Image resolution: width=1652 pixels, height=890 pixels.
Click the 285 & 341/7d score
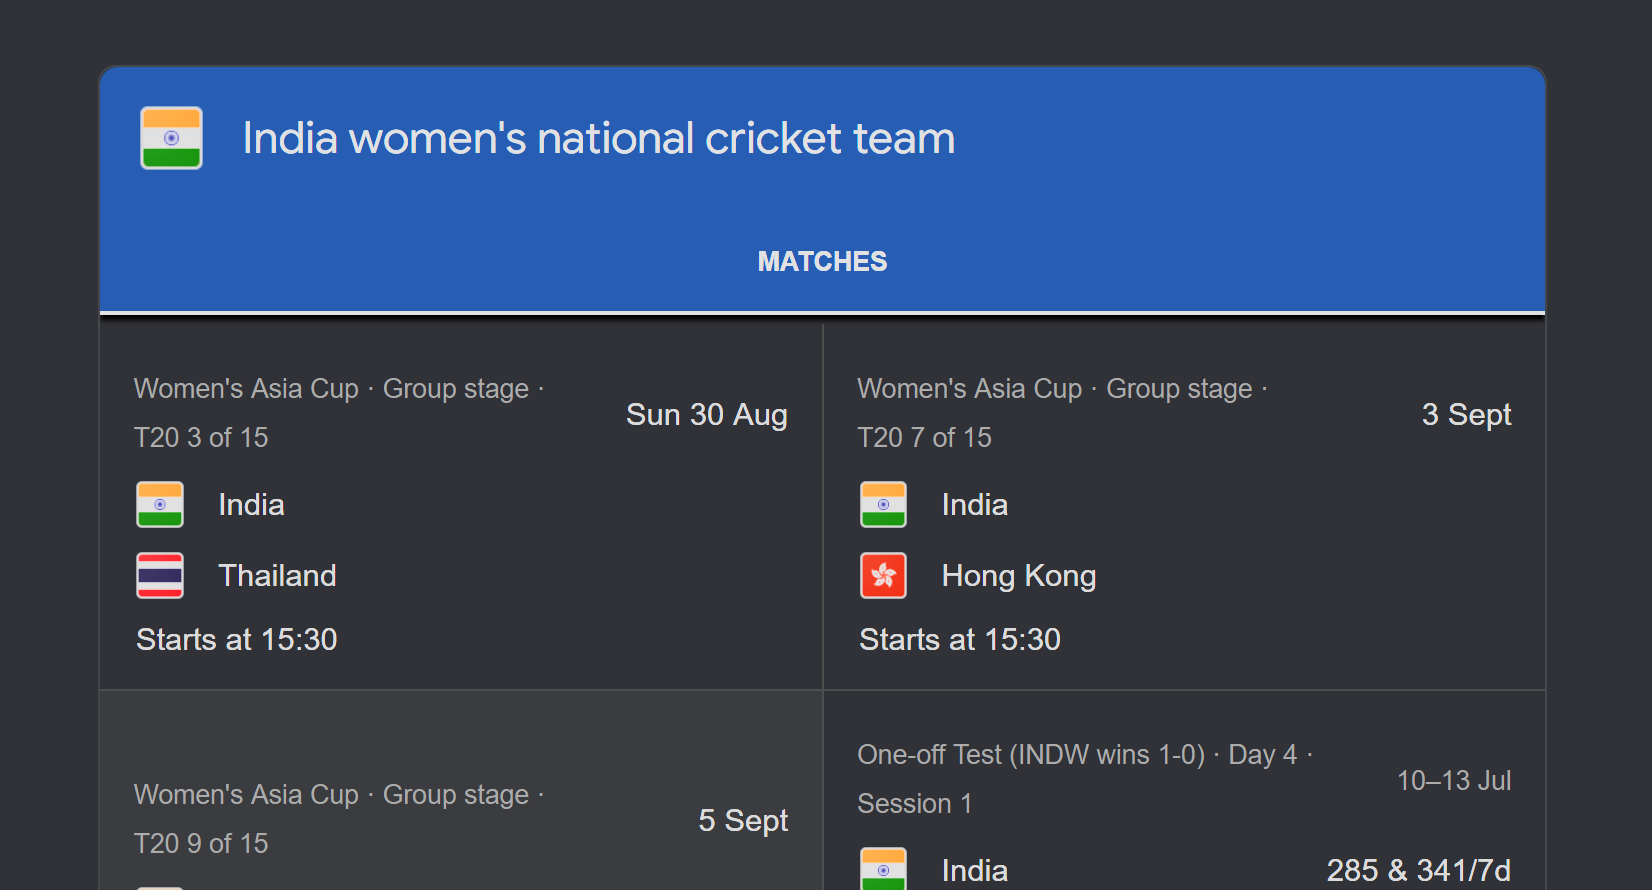click(x=1418, y=870)
